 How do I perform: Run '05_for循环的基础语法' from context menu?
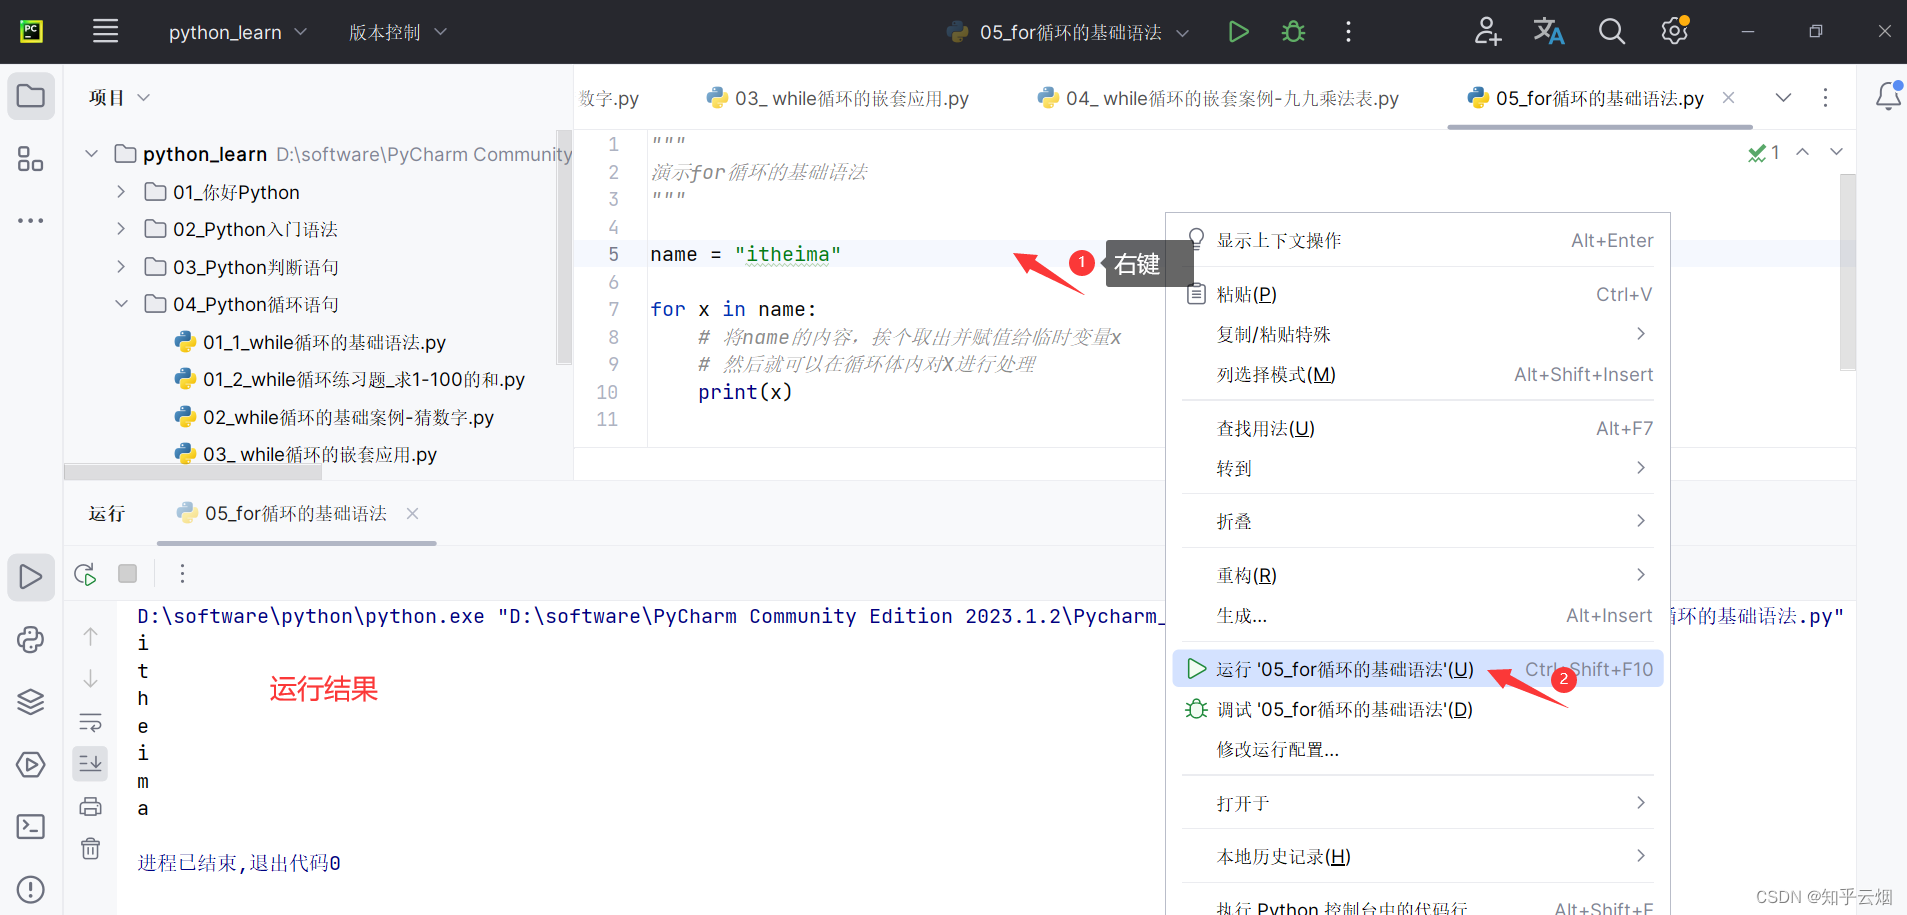tap(1418, 669)
